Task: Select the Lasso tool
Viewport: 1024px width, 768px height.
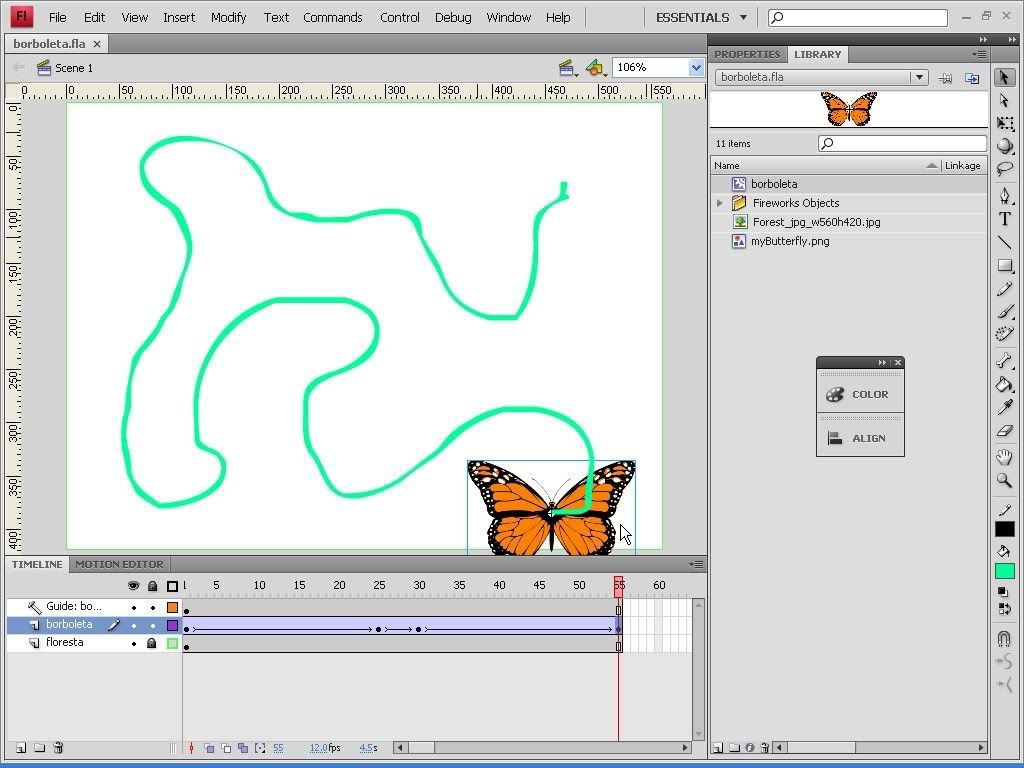Action: pos(1005,169)
